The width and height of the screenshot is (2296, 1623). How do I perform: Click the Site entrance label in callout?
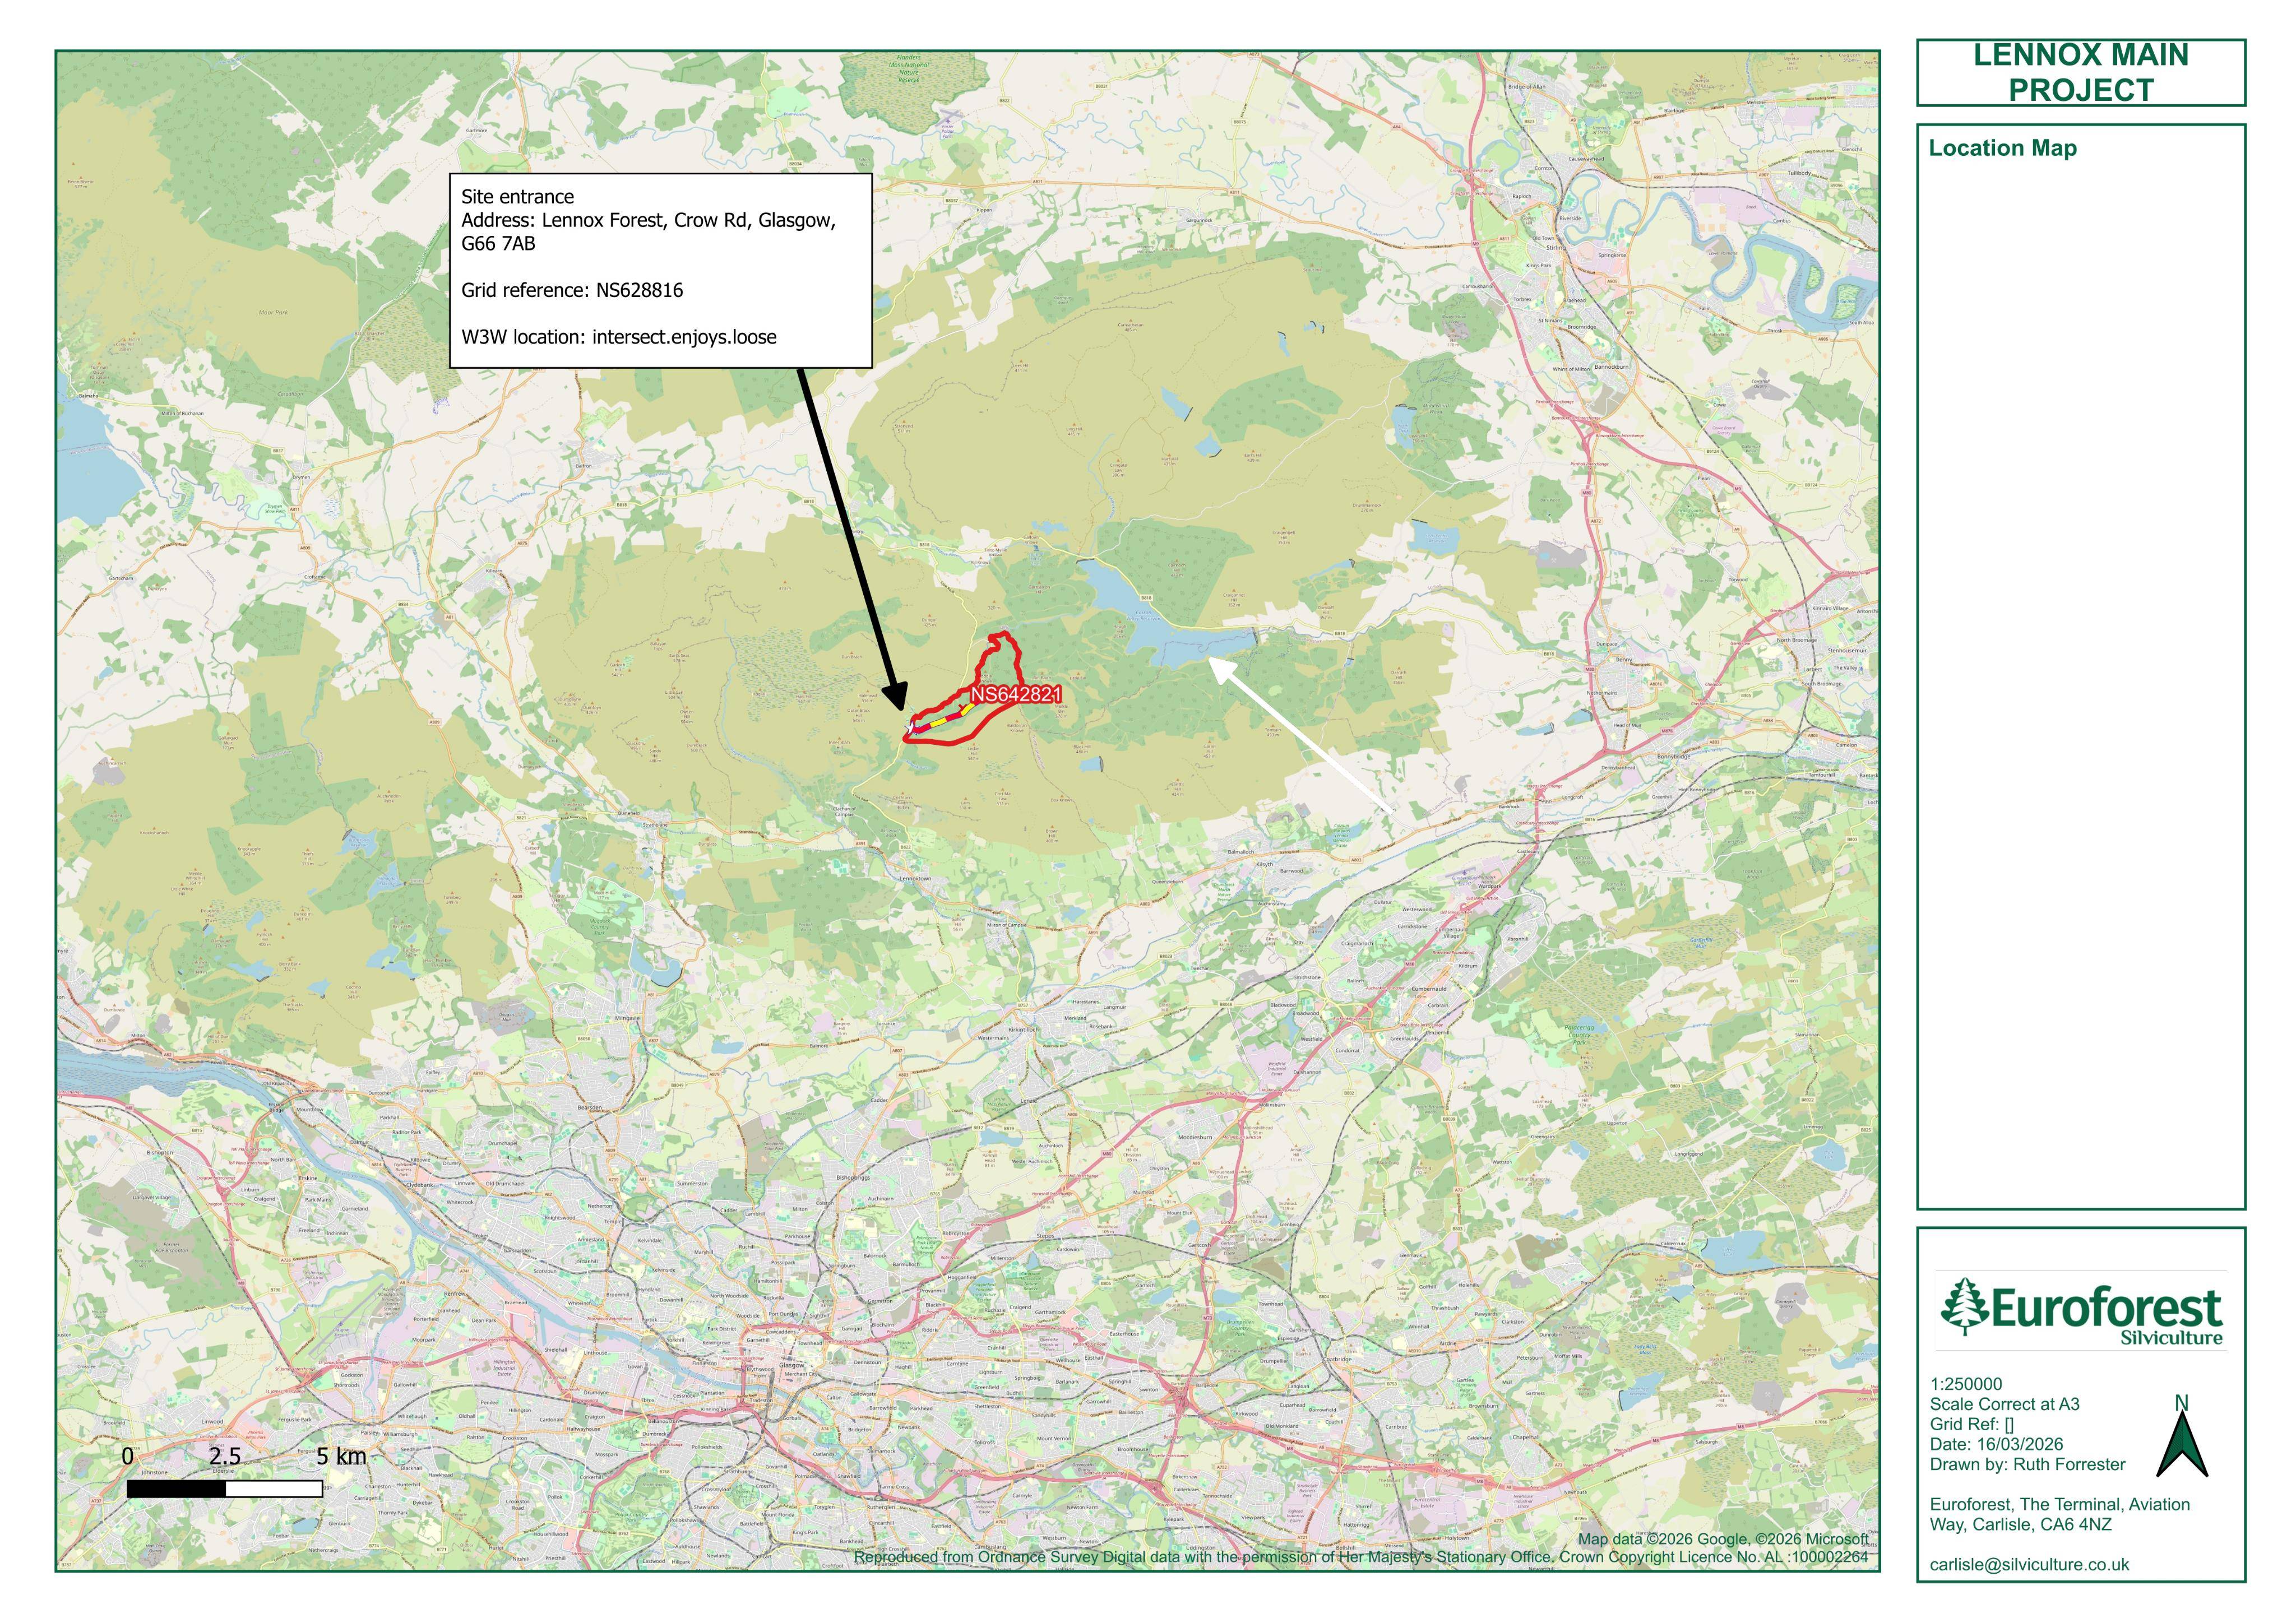point(517,197)
